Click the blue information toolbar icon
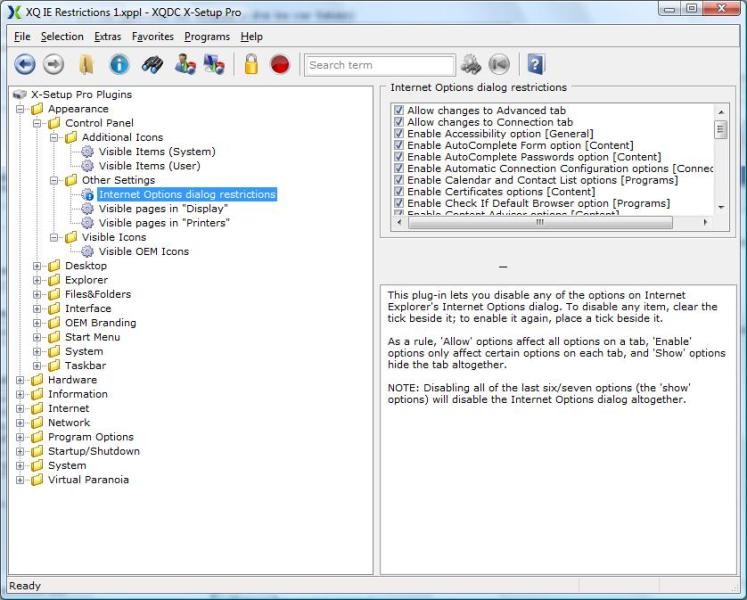The image size is (747, 600). (119, 64)
